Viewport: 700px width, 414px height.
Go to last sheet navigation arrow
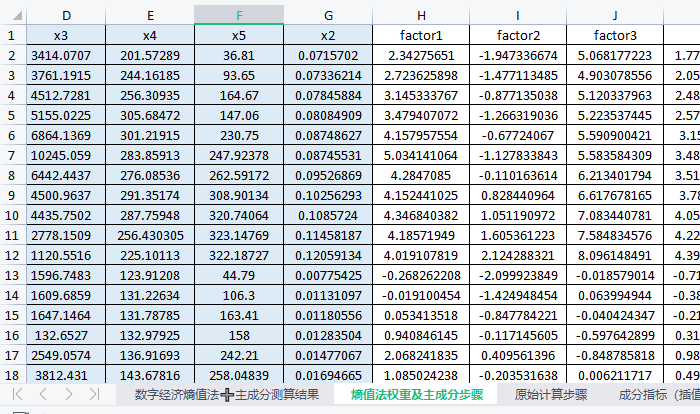click(x=94, y=394)
